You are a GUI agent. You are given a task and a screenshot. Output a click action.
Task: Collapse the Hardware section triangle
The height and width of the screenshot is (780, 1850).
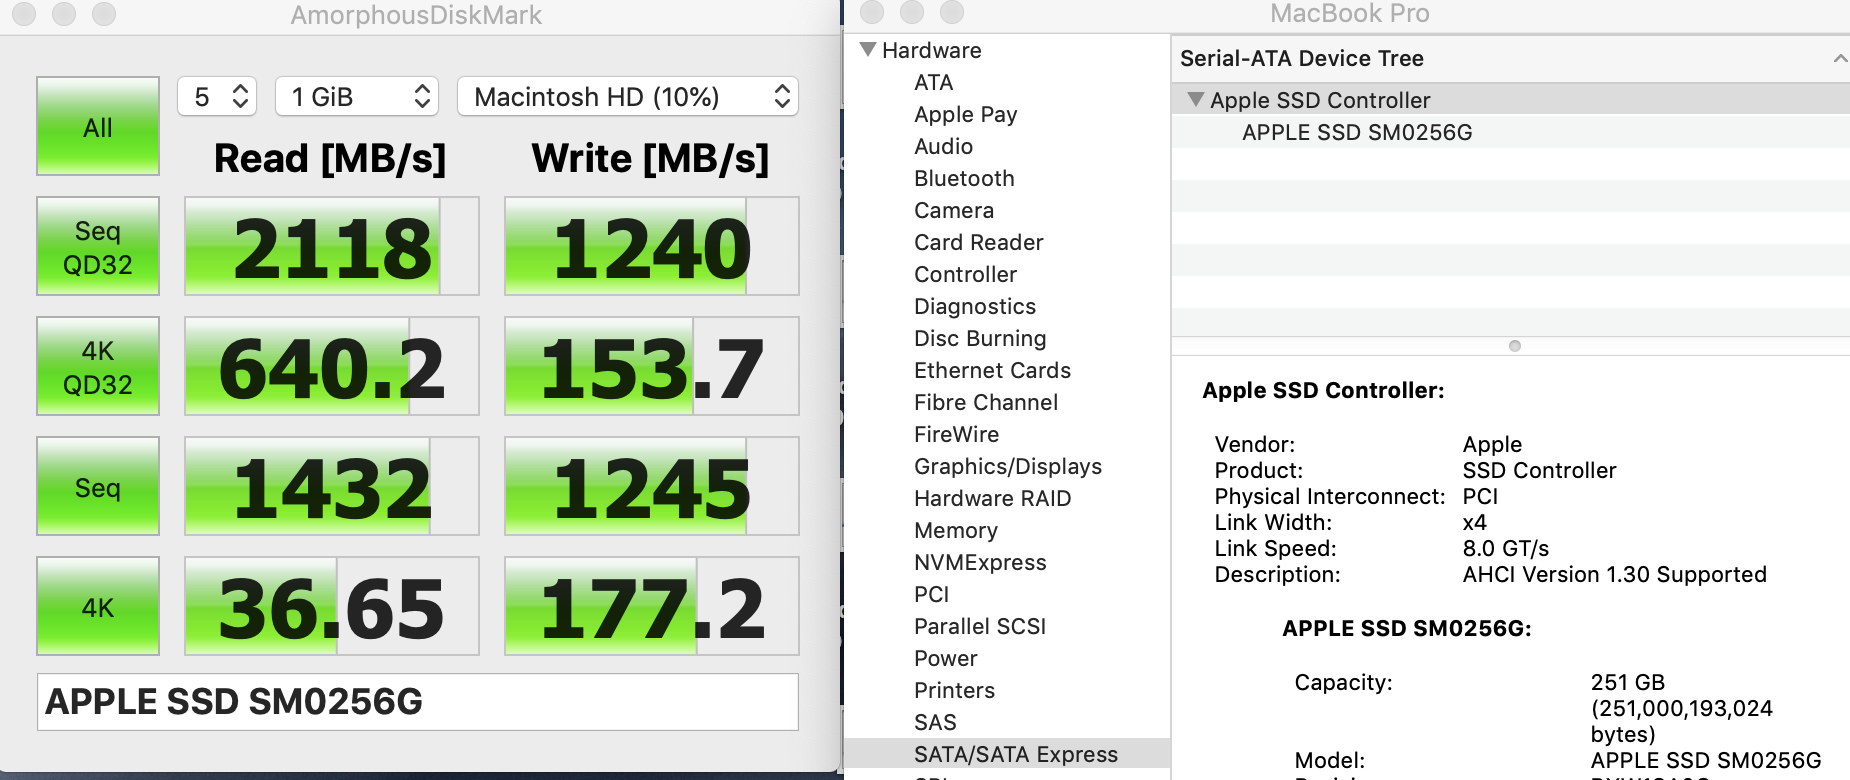coord(868,49)
